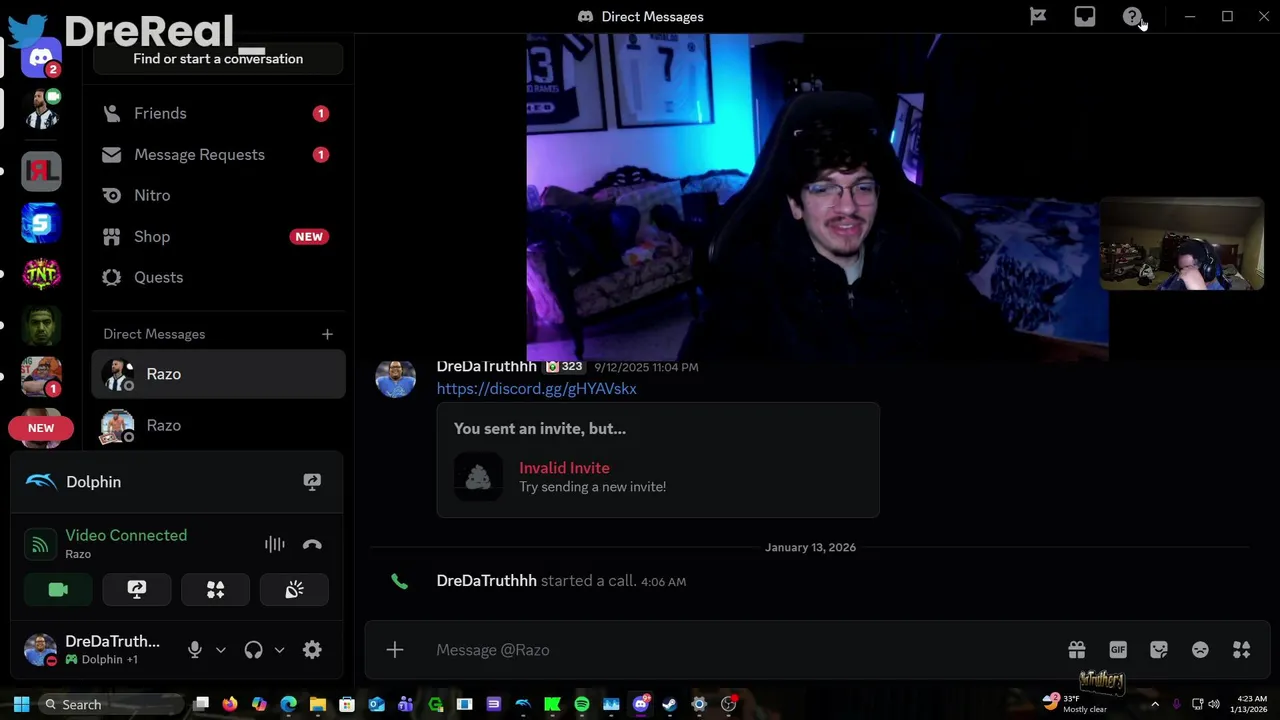Open the gift icon in message bar
The height and width of the screenshot is (720, 1280).
coord(1077,650)
